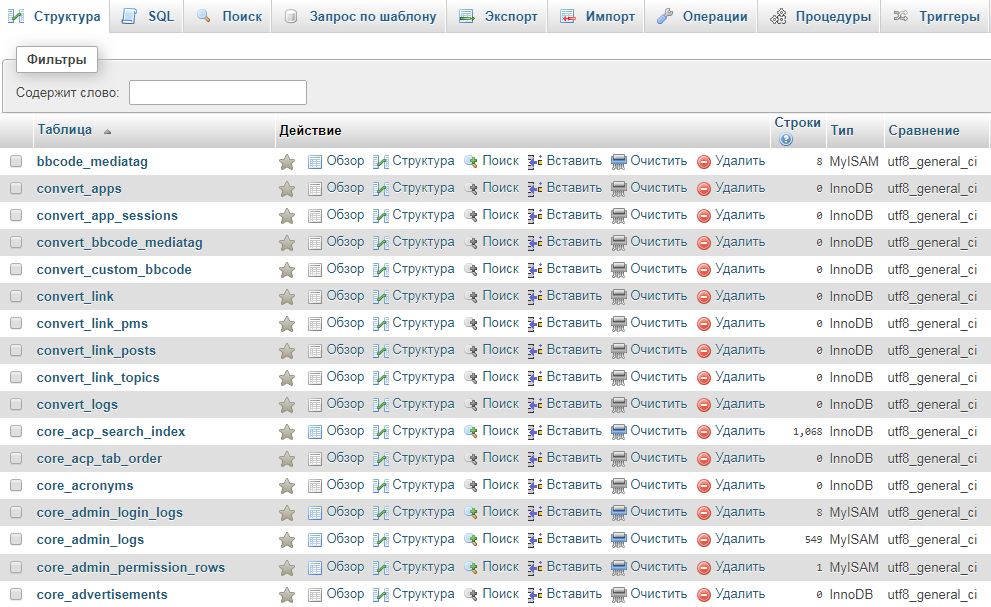Click MyISAM type in core_admin_login_logs row

(854, 512)
